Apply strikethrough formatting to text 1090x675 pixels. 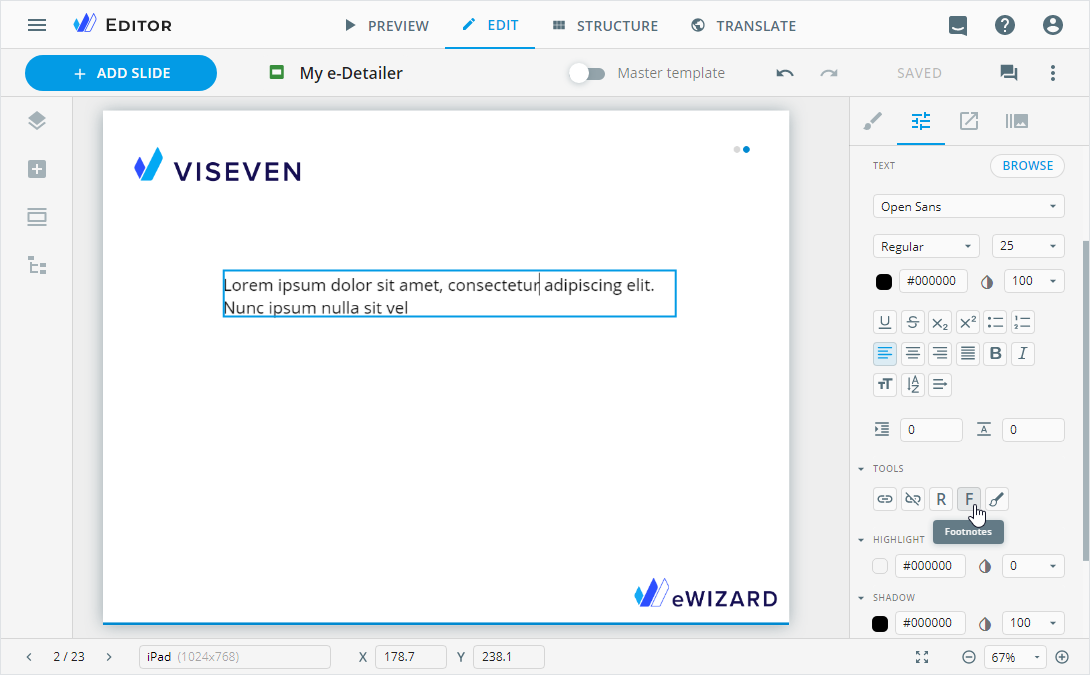coord(912,322)
